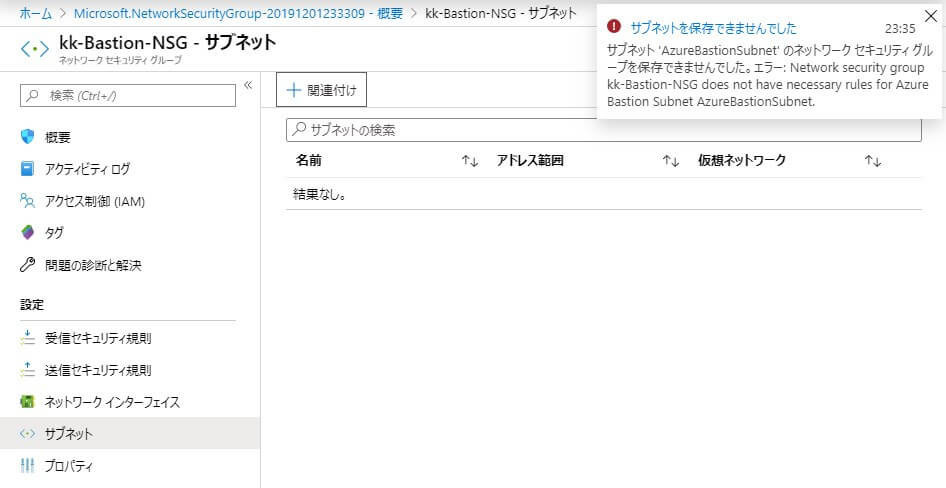Click the 設定 section heading
This screenshot has height=488, width=946.
click(x=32, y=305)
